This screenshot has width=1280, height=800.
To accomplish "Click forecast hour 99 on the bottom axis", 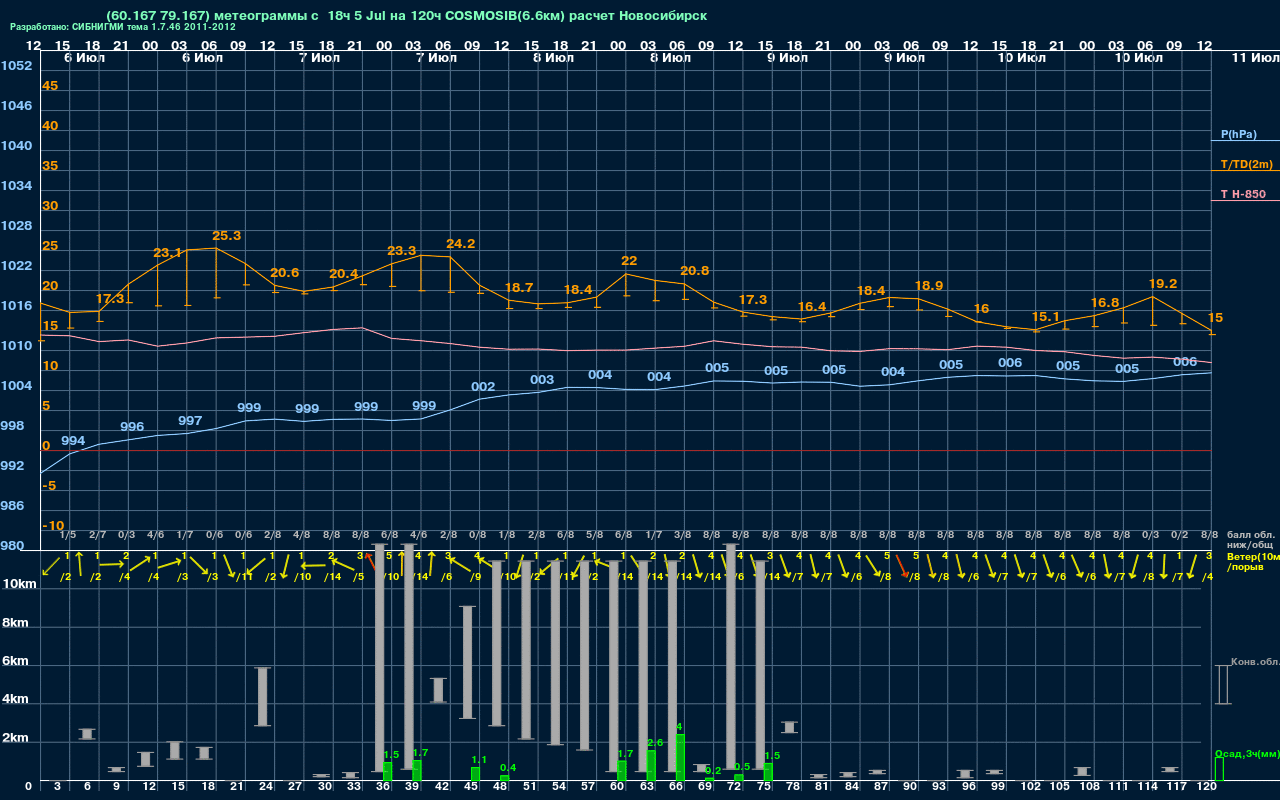I will (997, 787).
